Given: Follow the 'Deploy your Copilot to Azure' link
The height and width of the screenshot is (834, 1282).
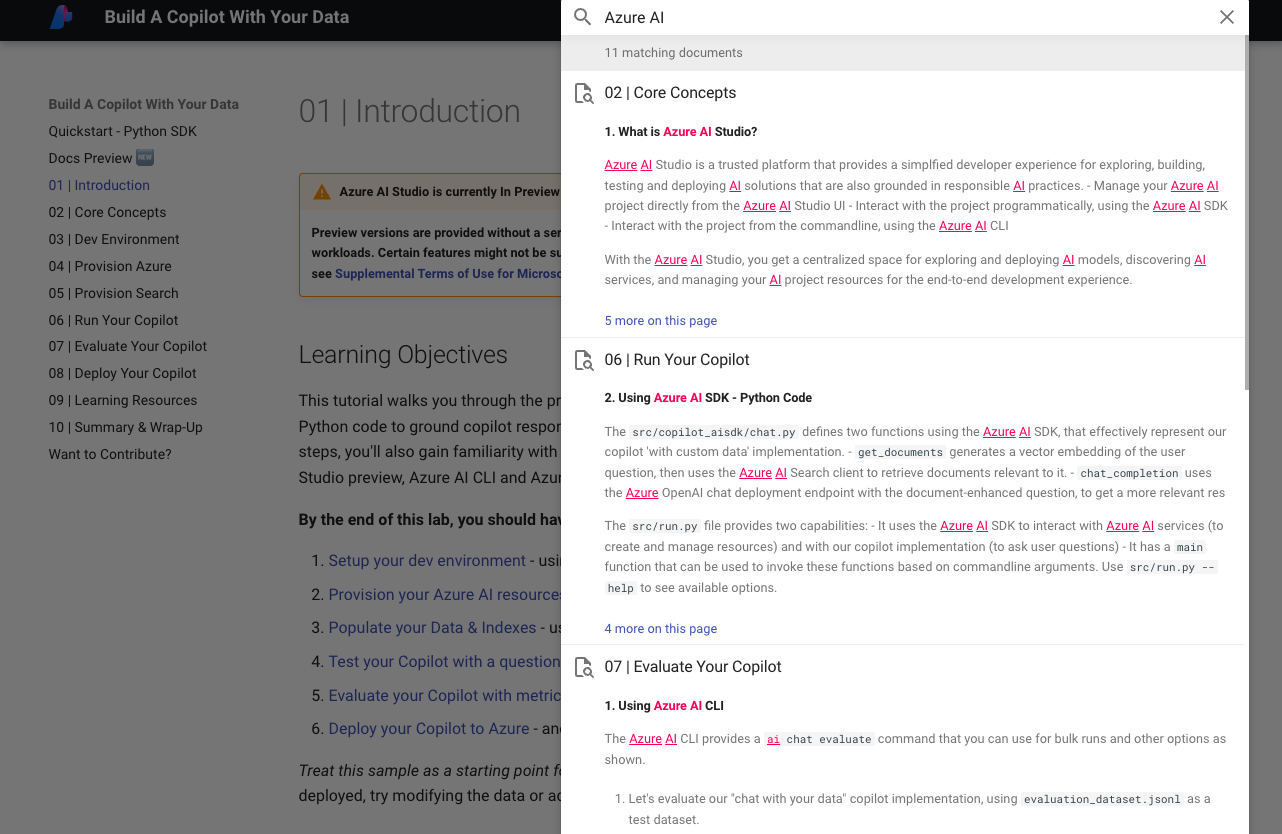Looking at the screenshot, I should 429,729.
